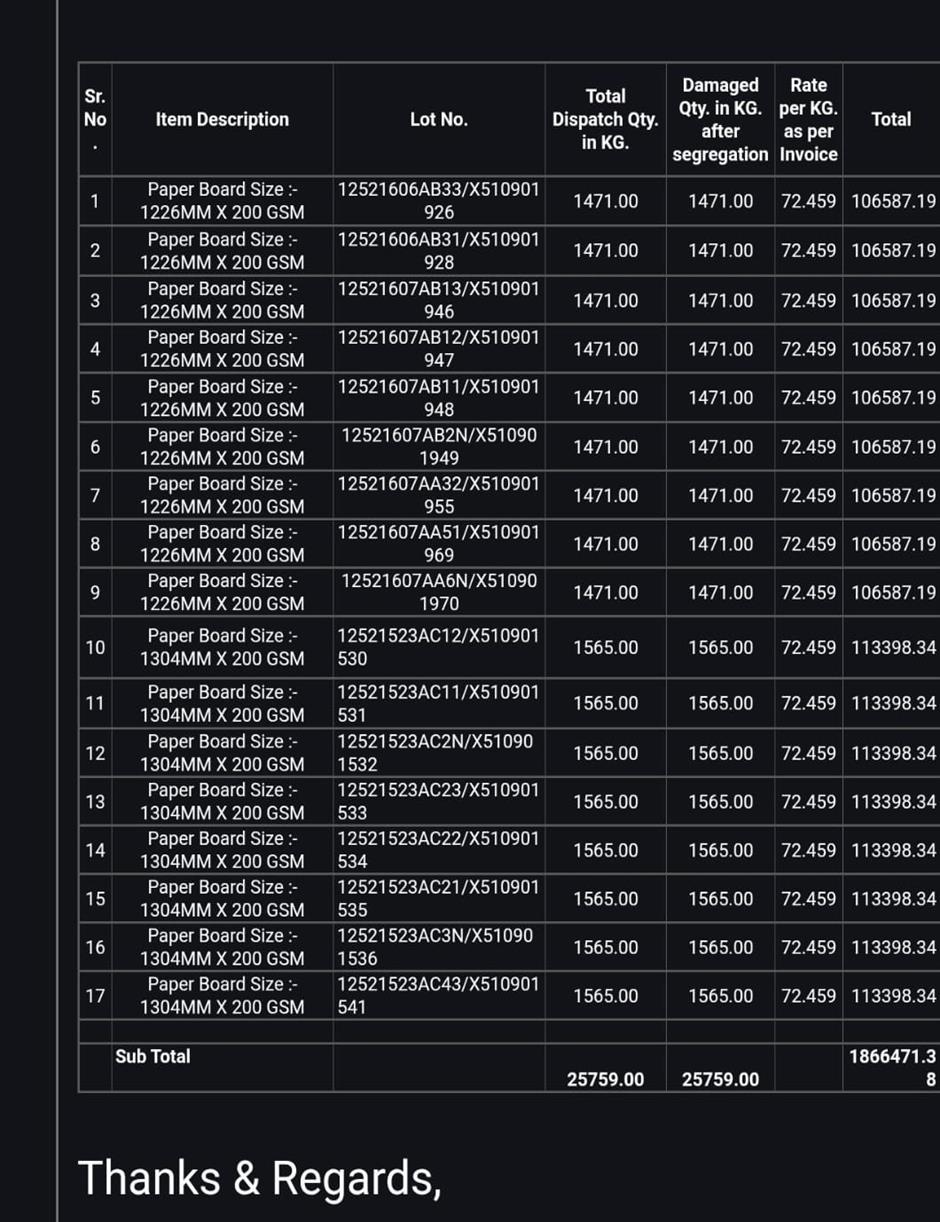Click subtotal dispatch quantity 25759.00
Viewport: 940px width, 1222px height.
pyautogui.click(x=605, y=1079)
